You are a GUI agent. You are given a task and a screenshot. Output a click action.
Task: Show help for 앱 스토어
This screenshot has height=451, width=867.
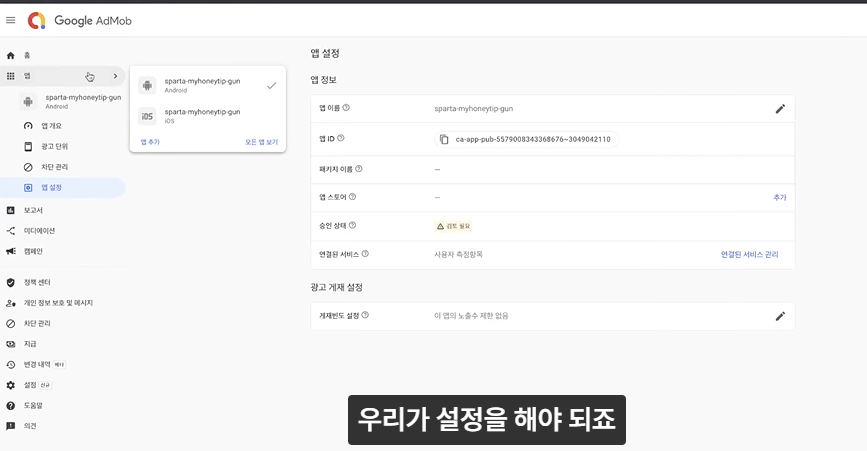click(x=353, y=196)
